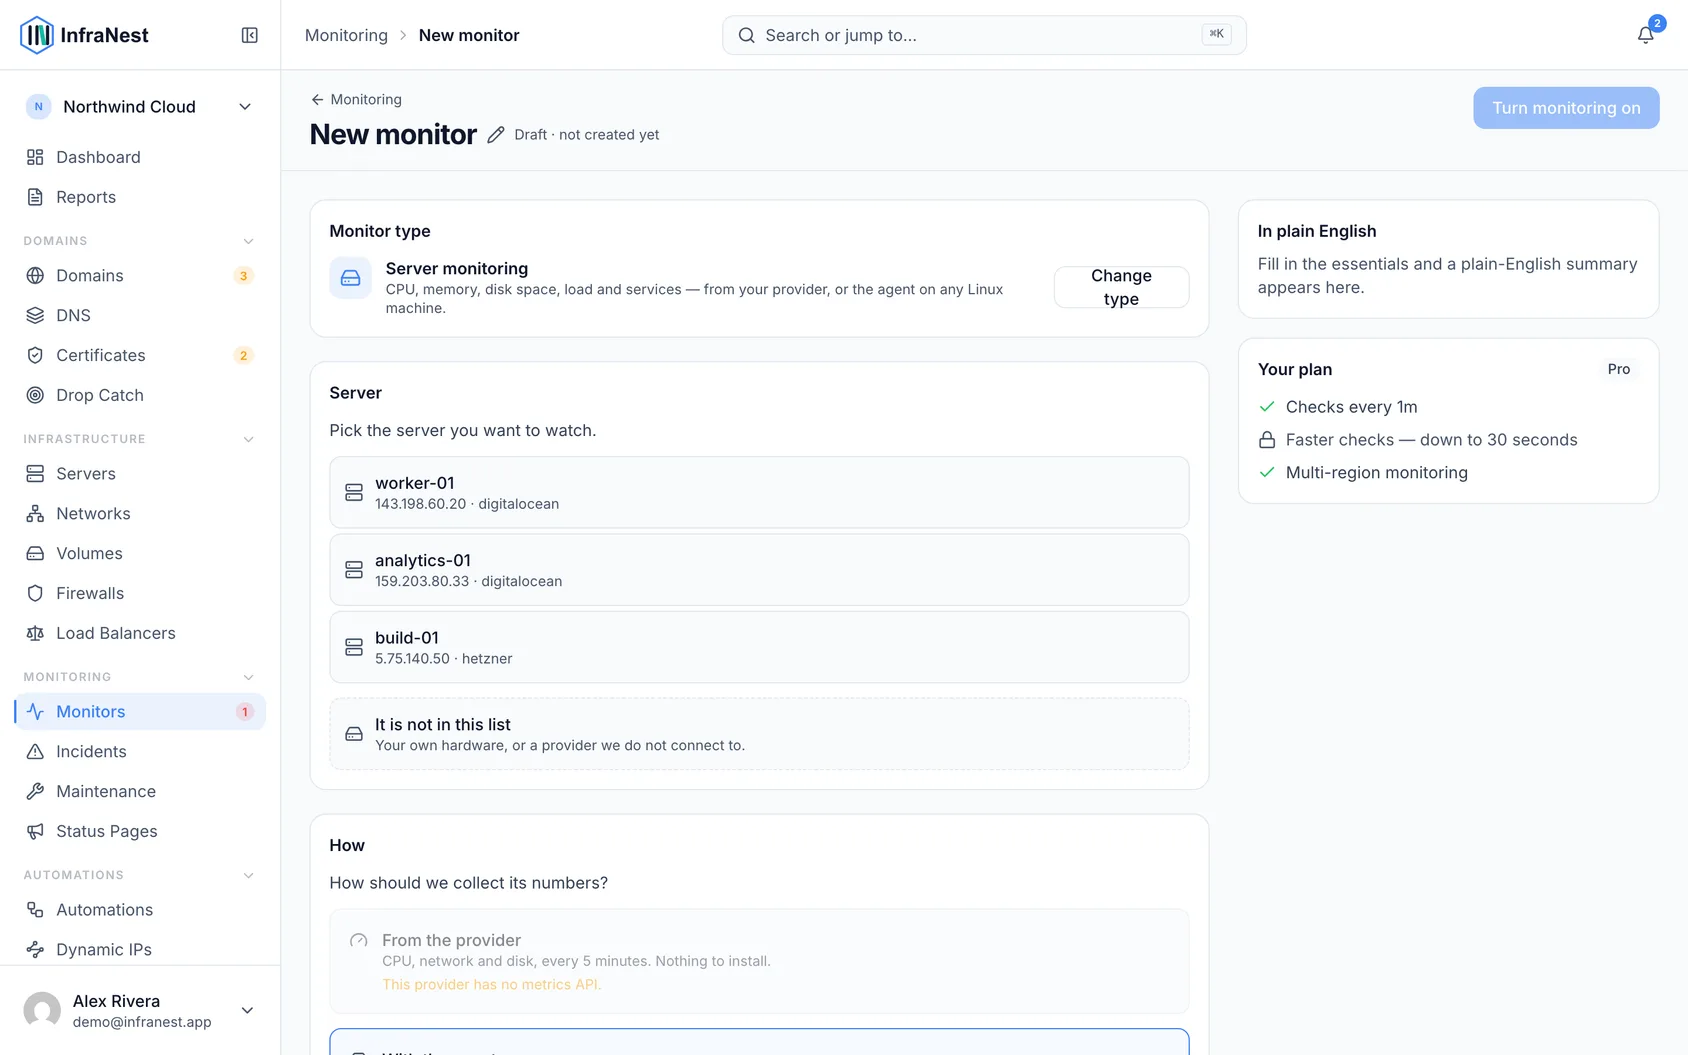Image resolution: width=1688 pixels, height=1055 pixels.
Task: Click the Monitors alert badge 1
Action: click(244, 712)
